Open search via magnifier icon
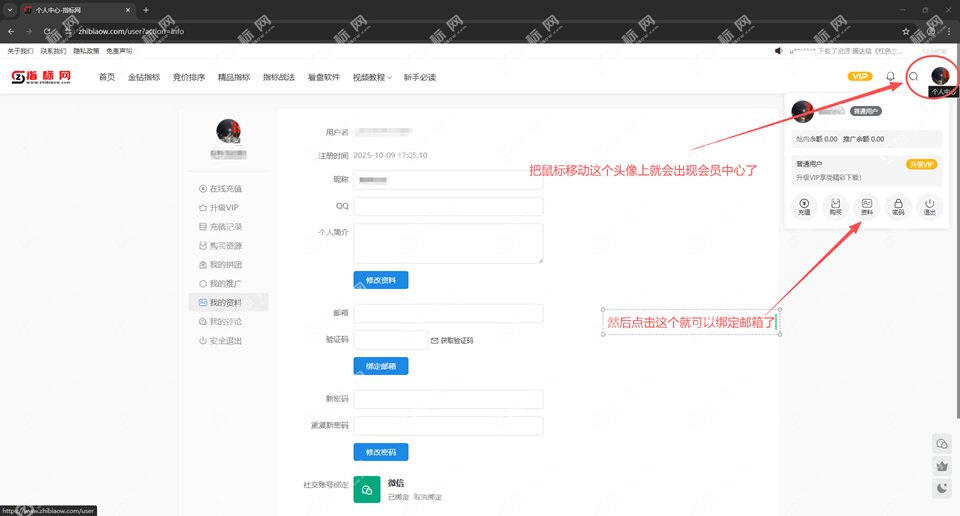 913,77
